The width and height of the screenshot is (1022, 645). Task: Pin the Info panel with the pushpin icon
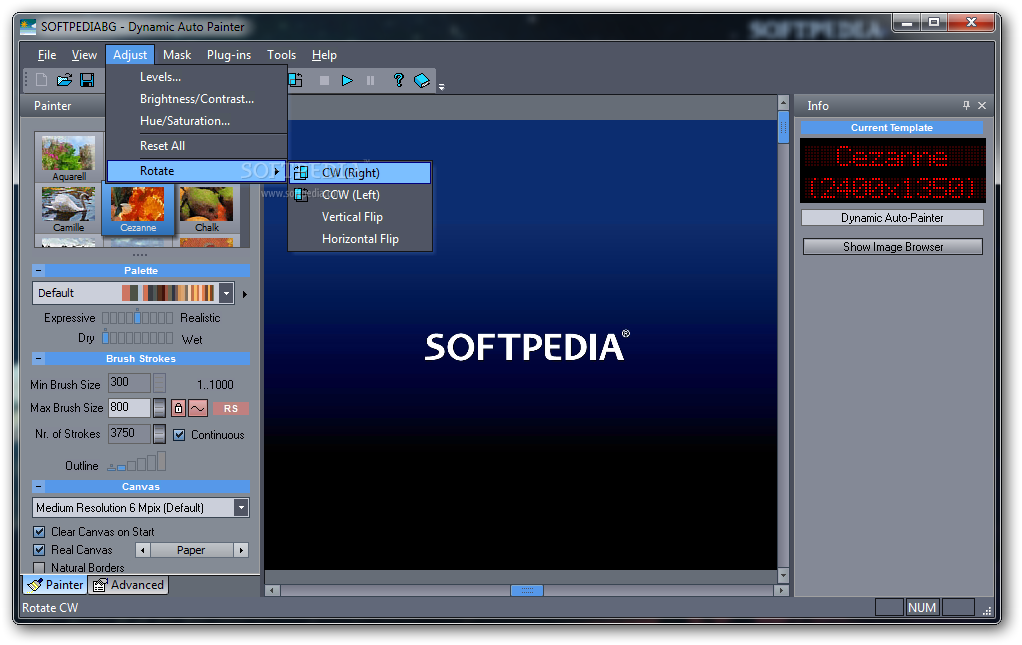[x=966, y=106]
